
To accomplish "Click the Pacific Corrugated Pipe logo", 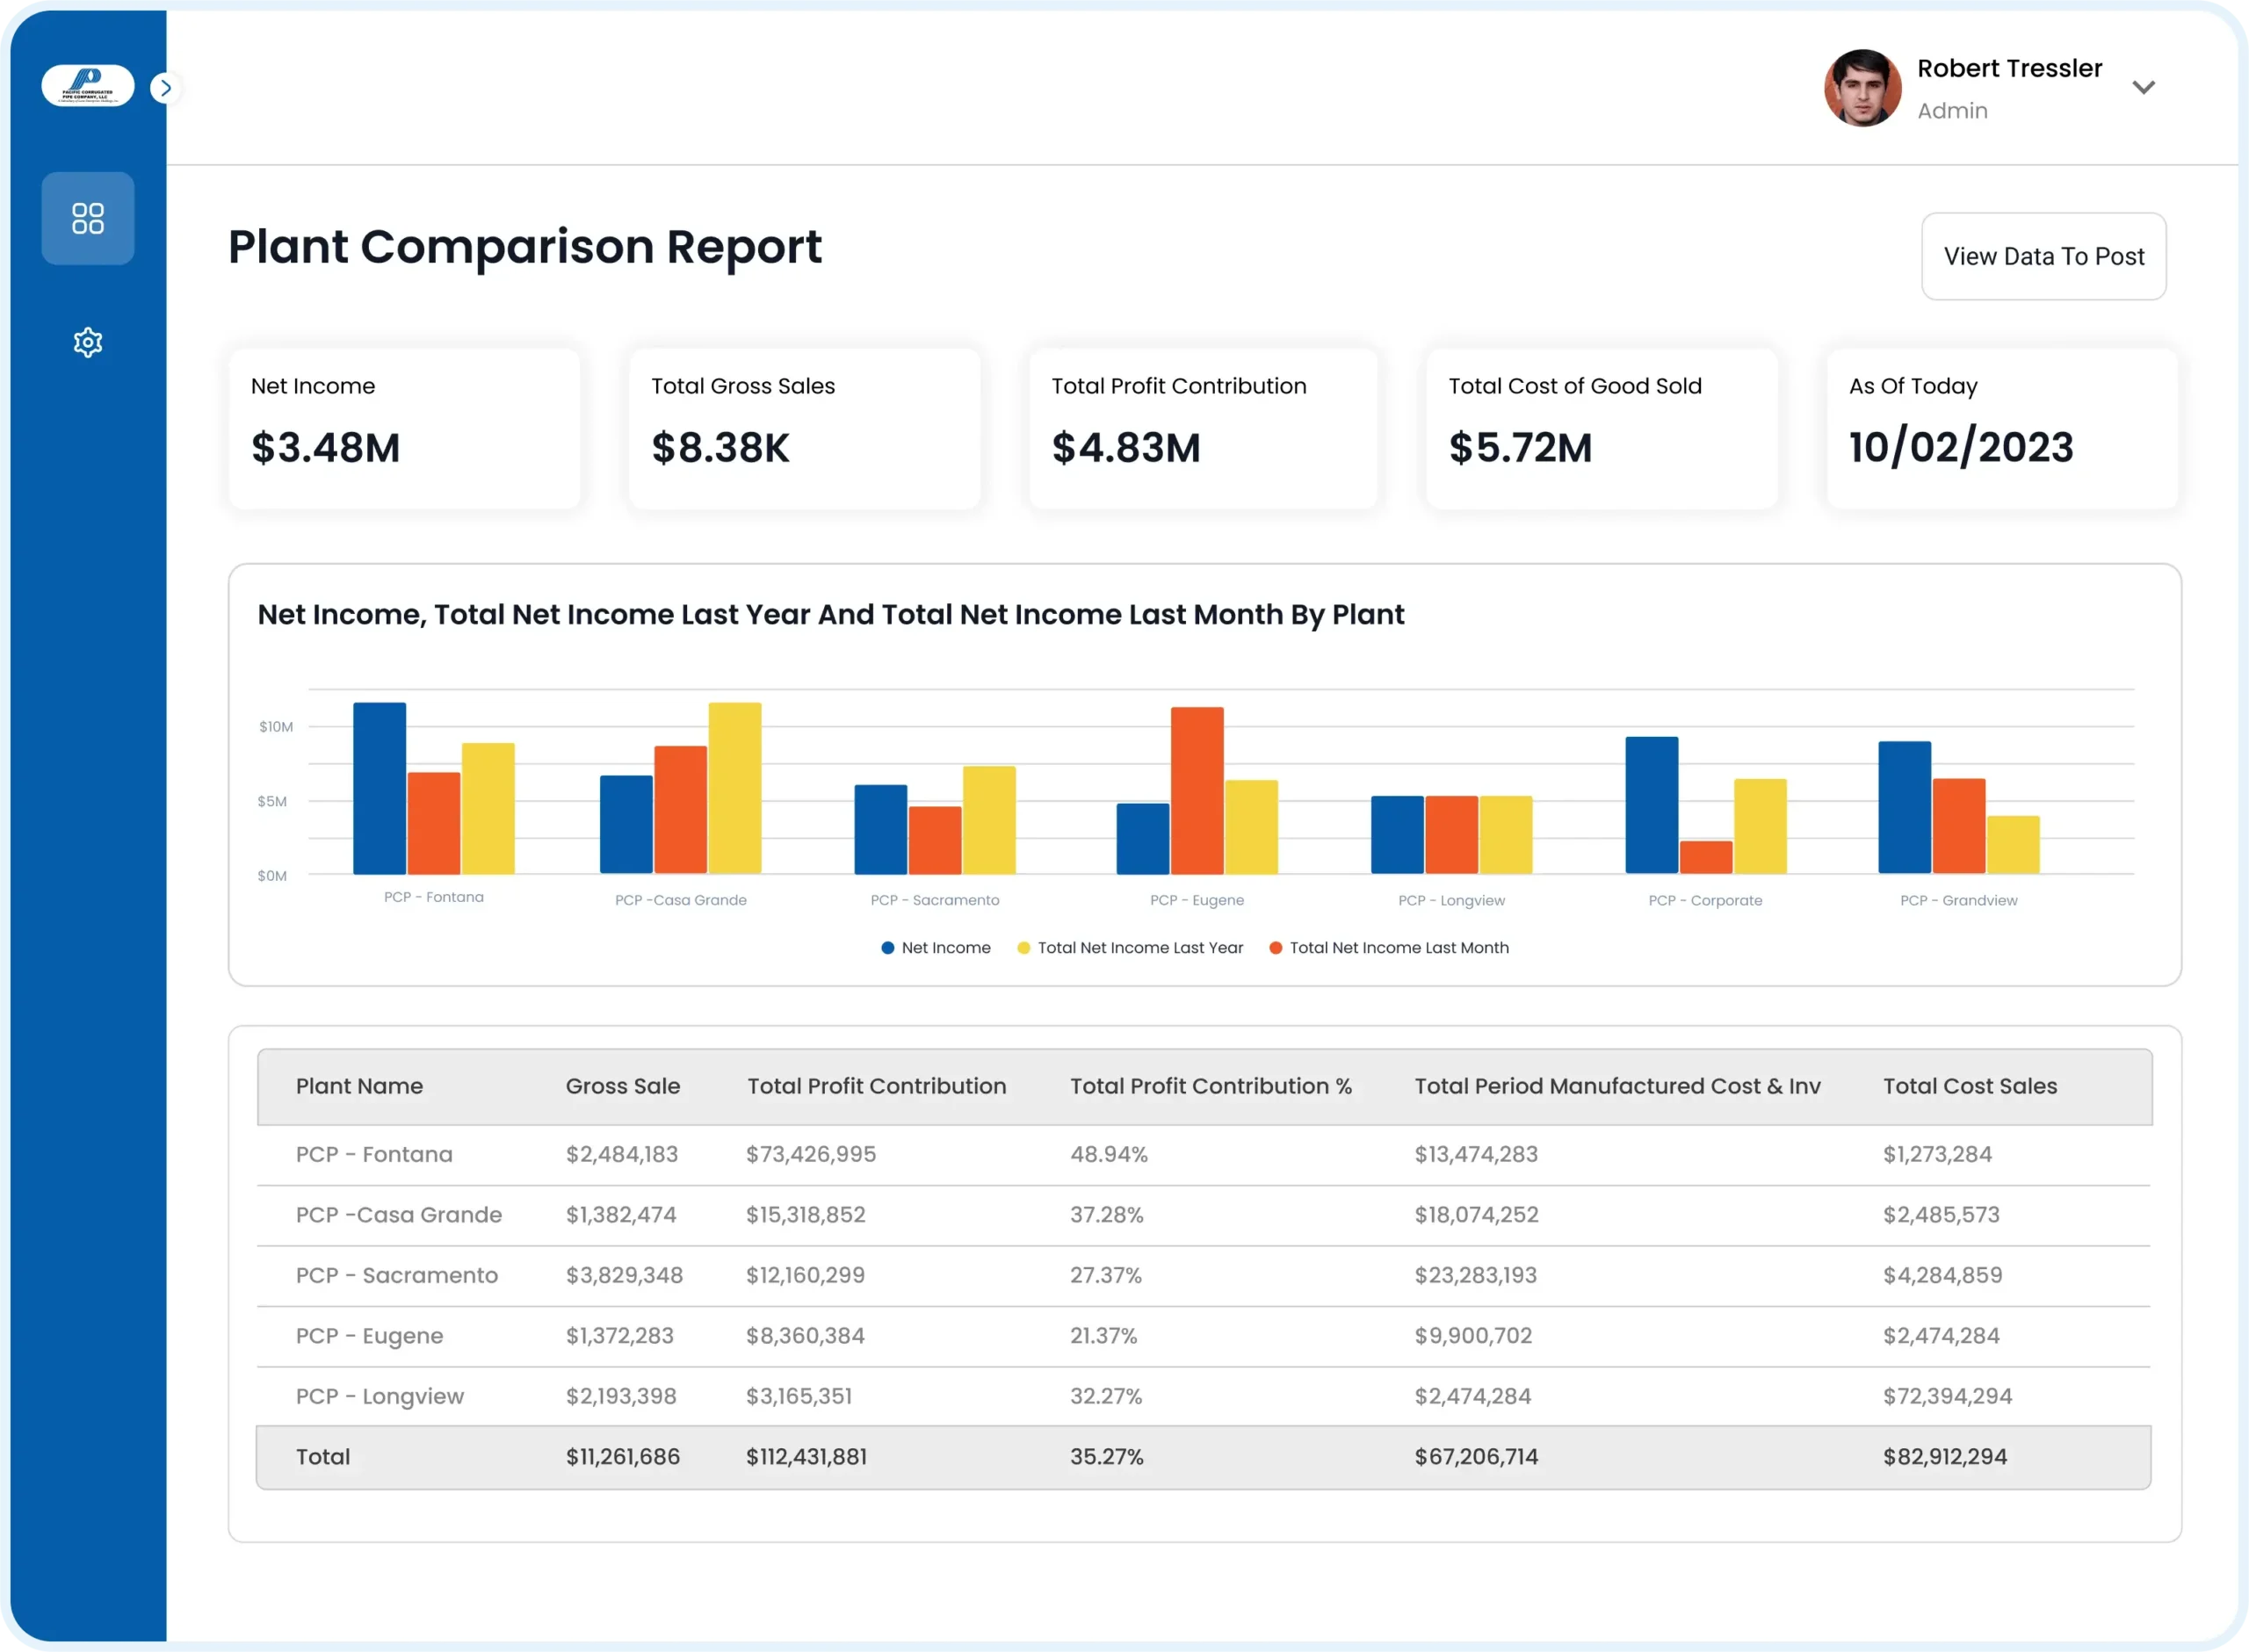I will click(x=88, y=86).
